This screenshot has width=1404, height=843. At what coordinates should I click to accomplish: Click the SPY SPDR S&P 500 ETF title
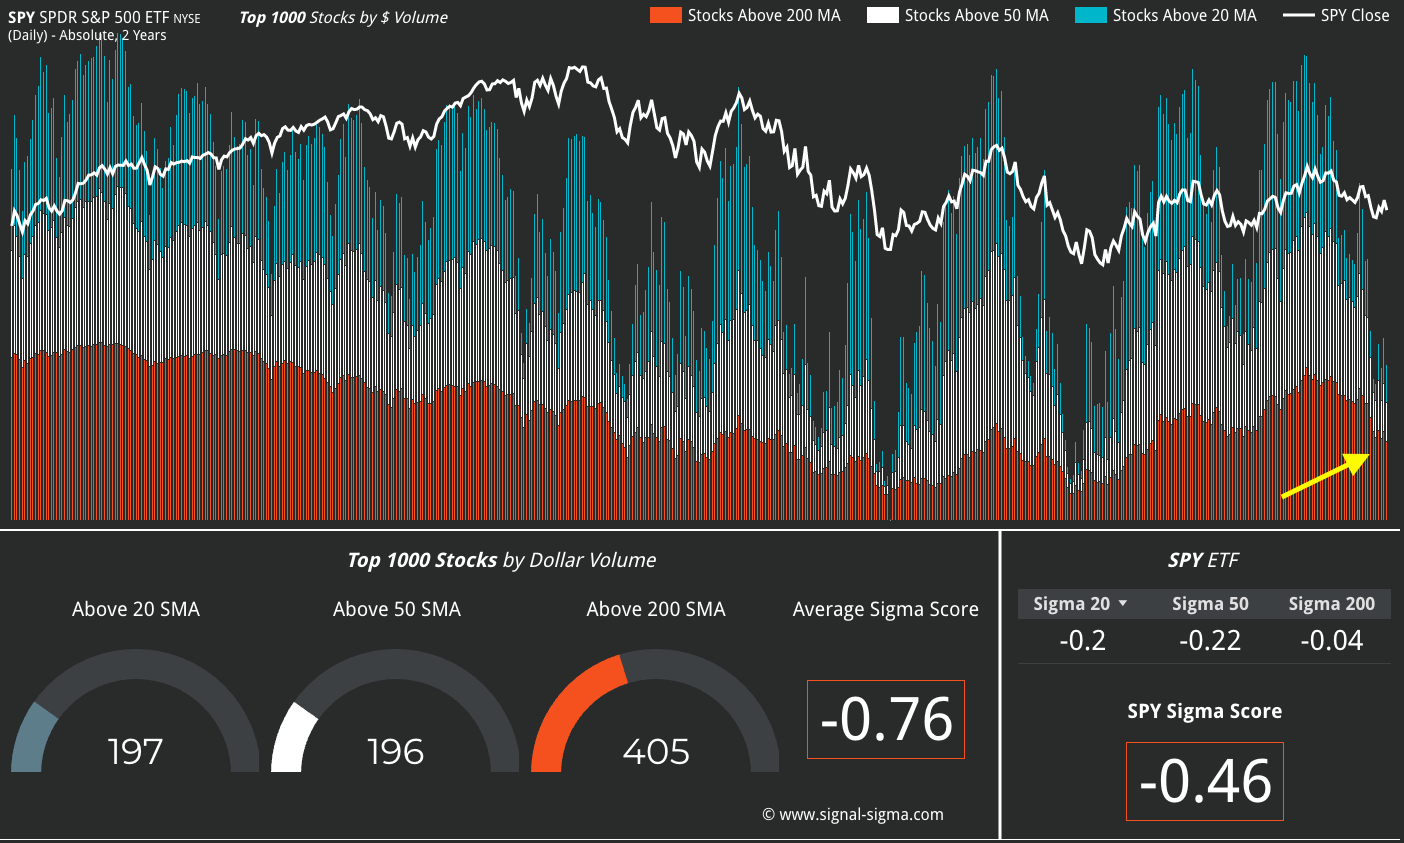coord(104,17)
